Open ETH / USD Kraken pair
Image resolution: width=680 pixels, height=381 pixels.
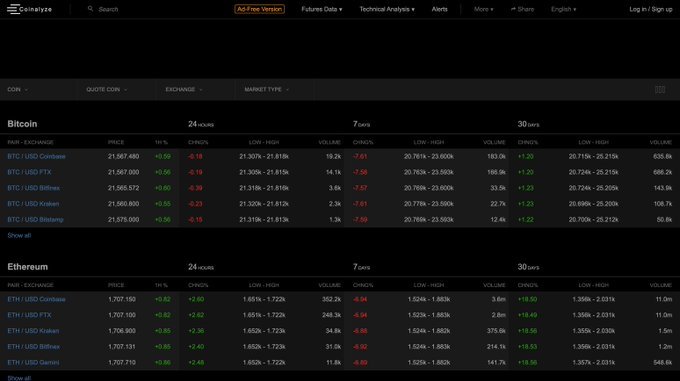[x=33, y=331]
